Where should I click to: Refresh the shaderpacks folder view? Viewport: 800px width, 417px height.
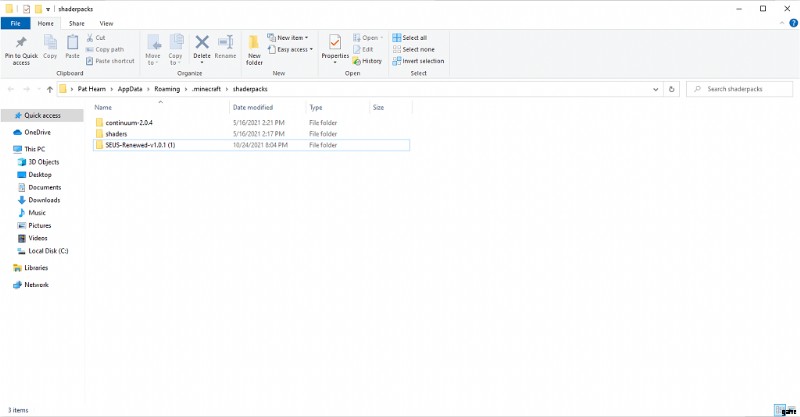[671, 89]
